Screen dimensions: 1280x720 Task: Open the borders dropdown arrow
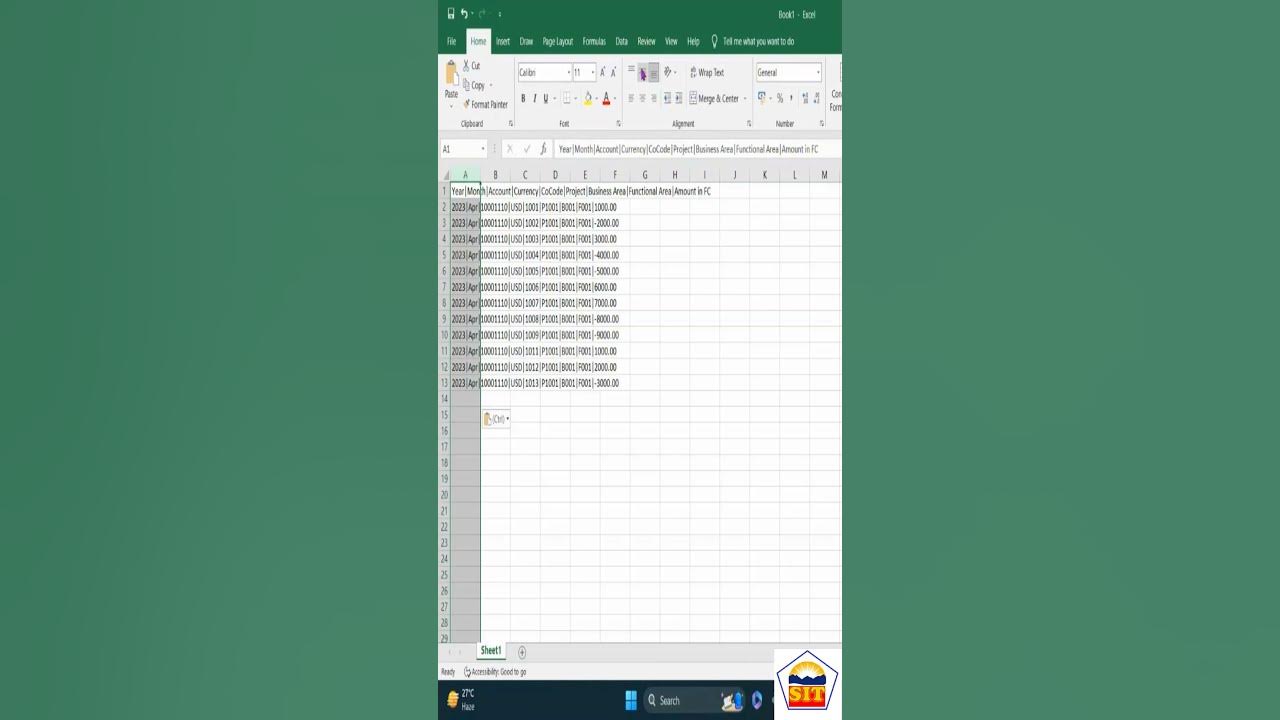575,98
